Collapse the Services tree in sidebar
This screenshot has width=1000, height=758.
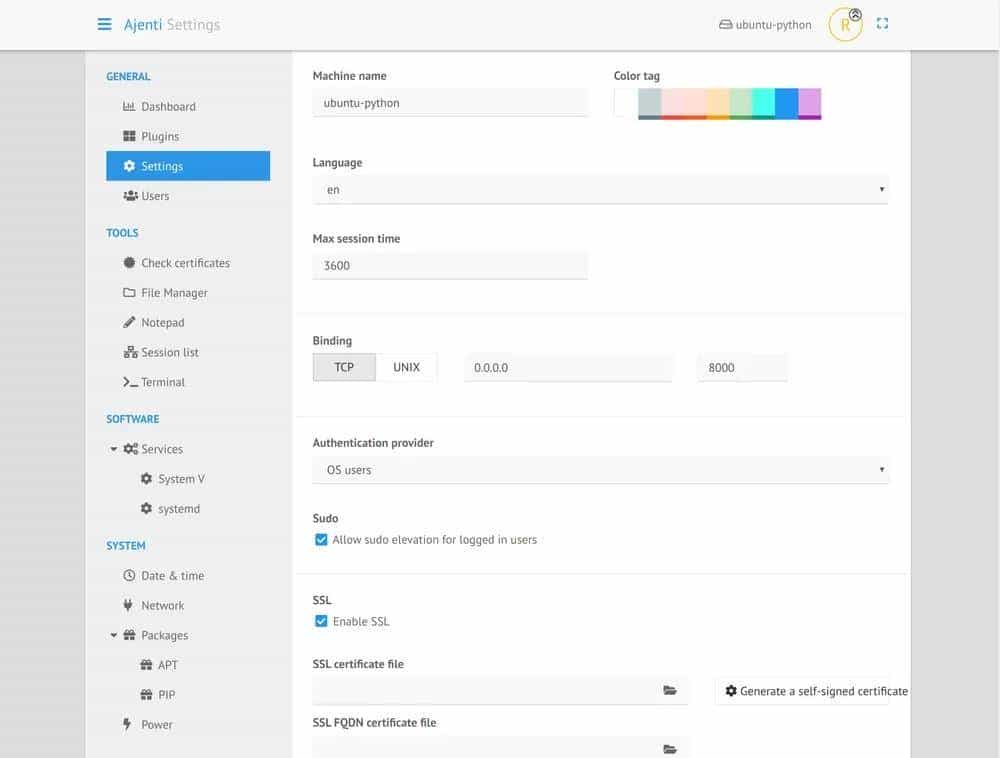click(x=114, y=450)
